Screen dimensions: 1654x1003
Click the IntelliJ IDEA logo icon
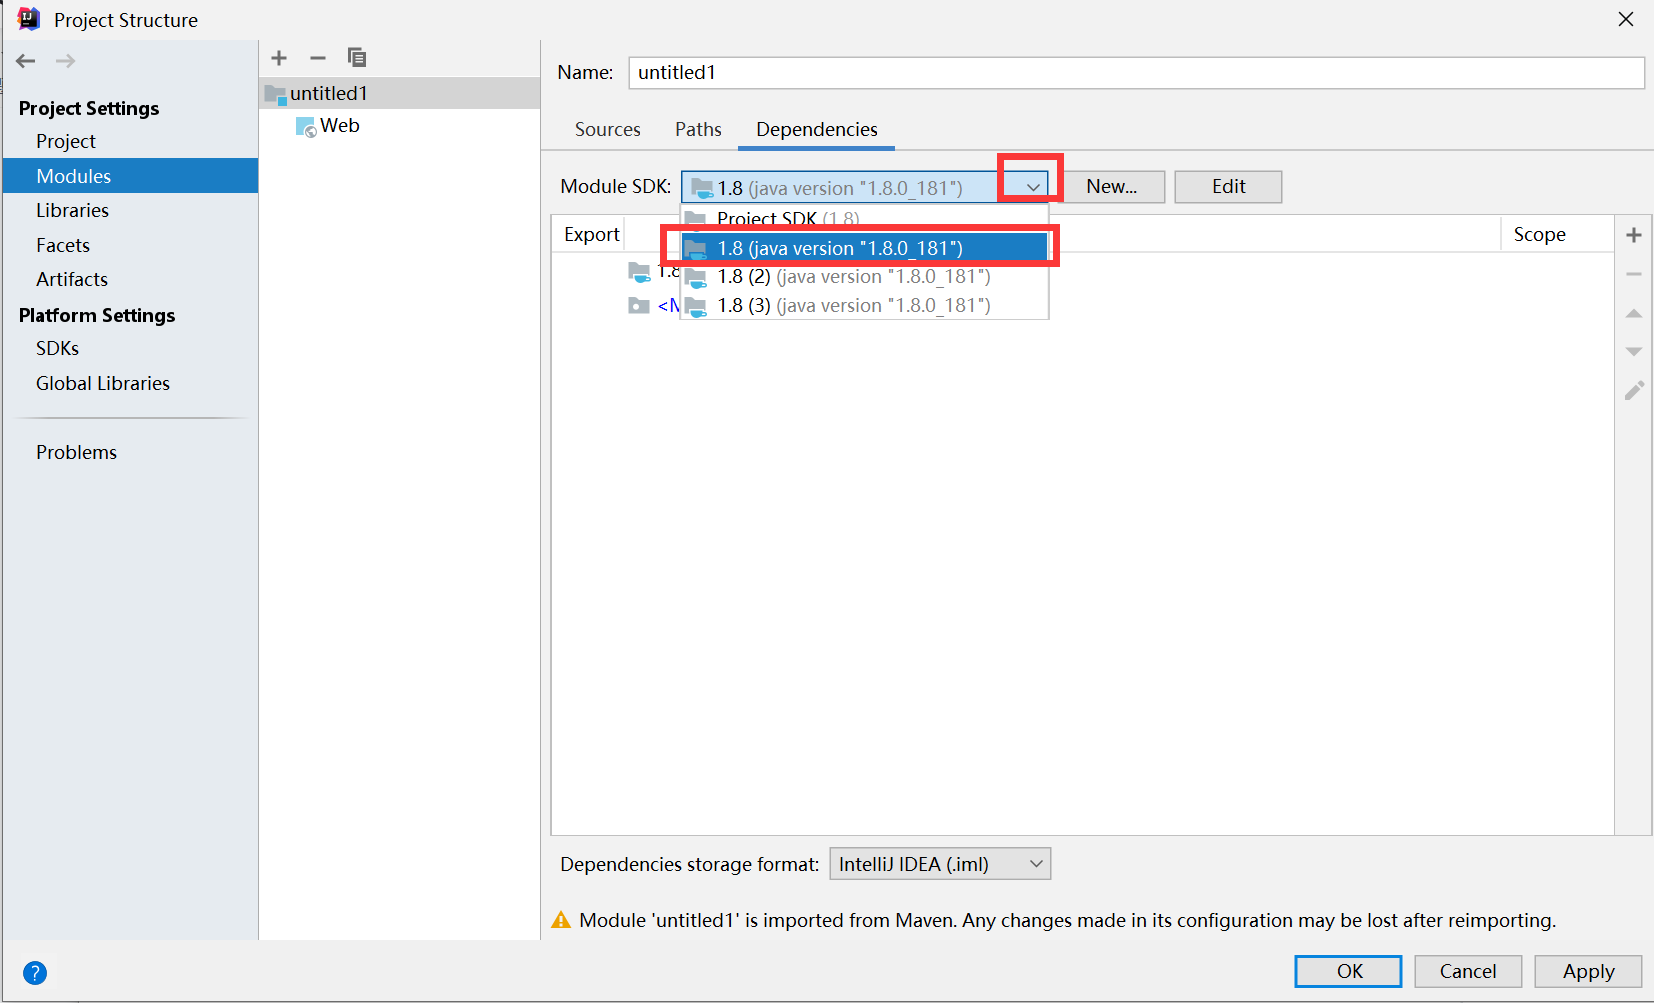pos(29,19)
